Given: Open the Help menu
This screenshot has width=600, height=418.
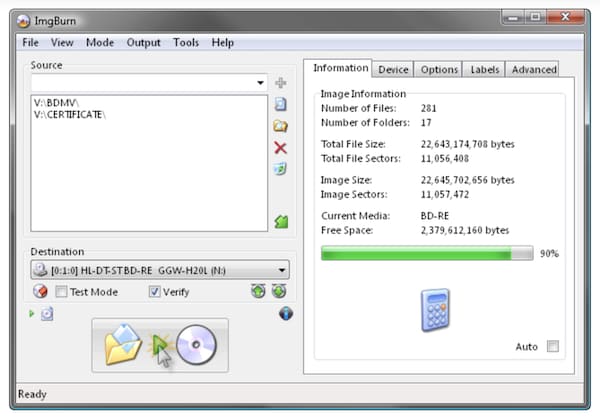Looking at the screenshot, I should tap(222, 42).
